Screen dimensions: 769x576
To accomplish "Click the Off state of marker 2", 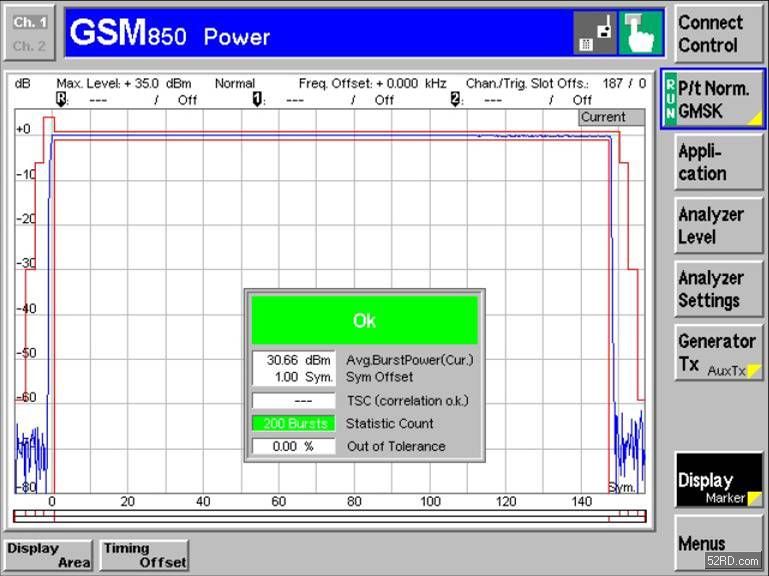I will (582, 100).
